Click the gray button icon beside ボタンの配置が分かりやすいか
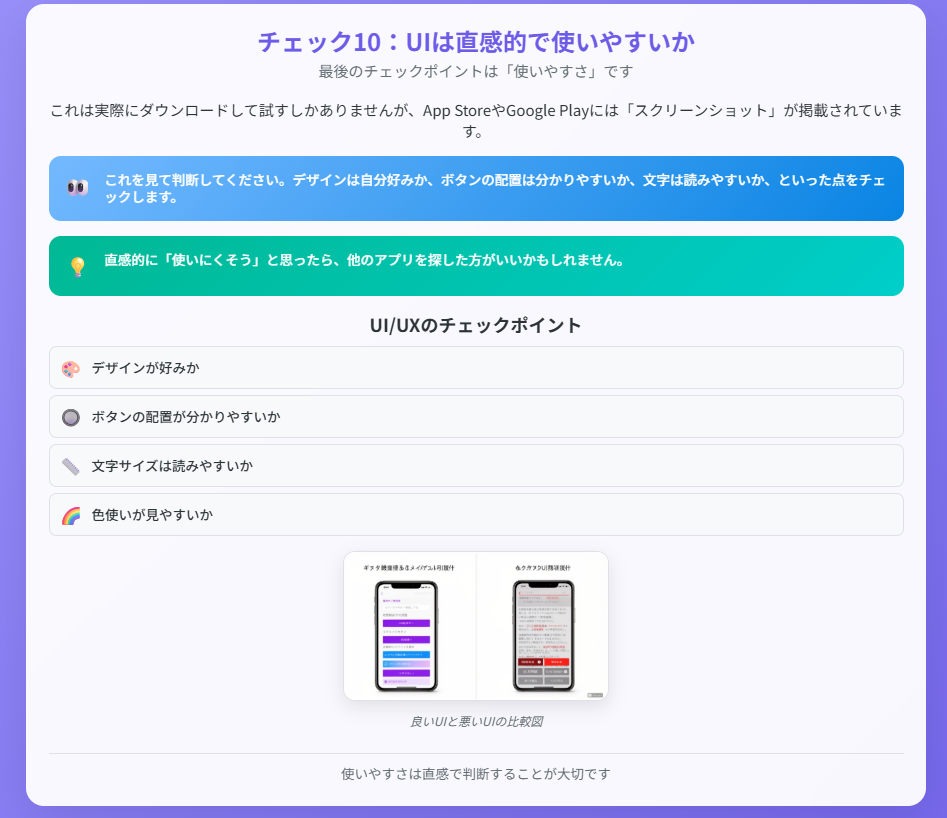947x818 pixels. 70,417
